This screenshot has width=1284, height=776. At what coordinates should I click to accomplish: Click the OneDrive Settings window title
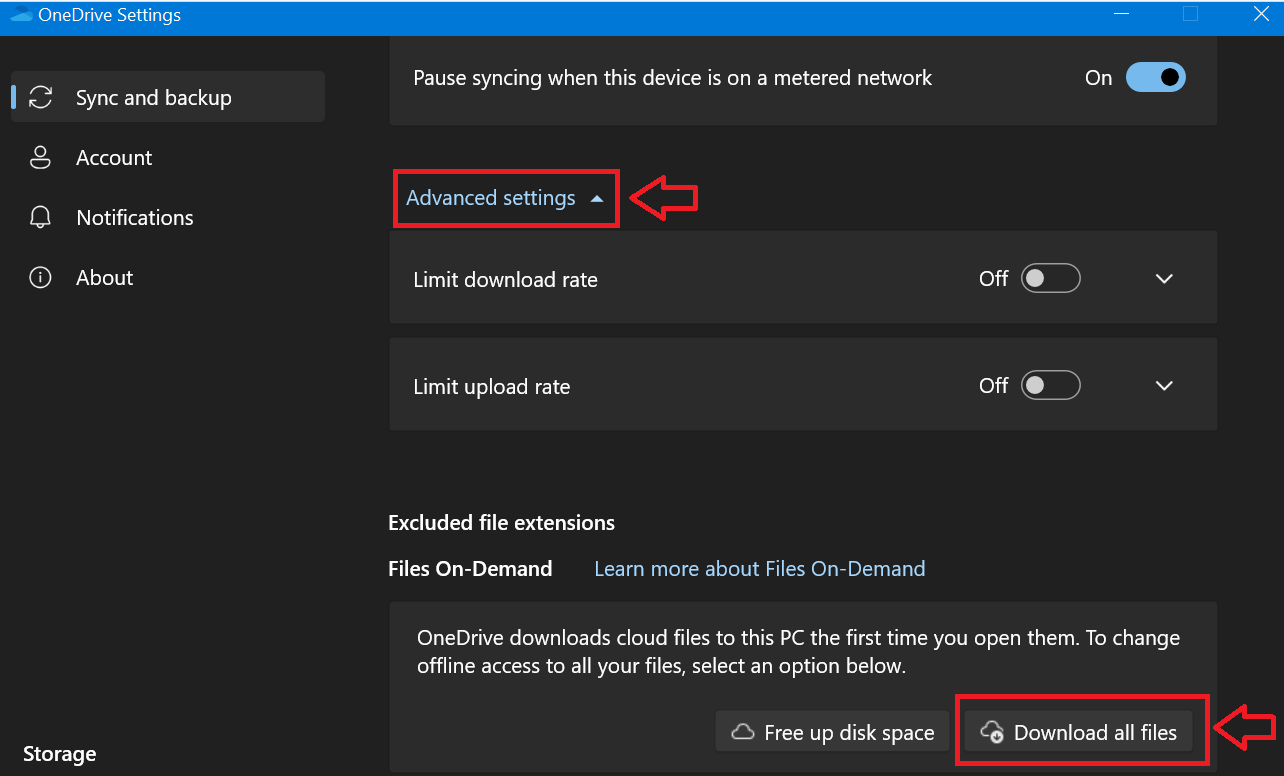(x=110, y=15)
